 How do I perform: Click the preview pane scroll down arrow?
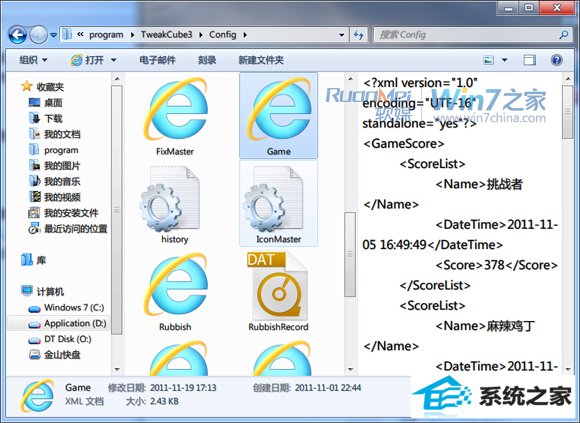[x=568, y=369]
